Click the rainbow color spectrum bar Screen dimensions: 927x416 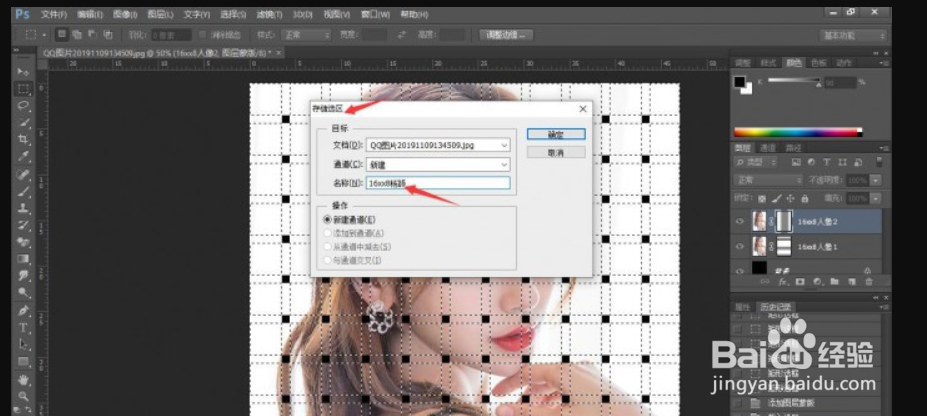pos(798,132)
